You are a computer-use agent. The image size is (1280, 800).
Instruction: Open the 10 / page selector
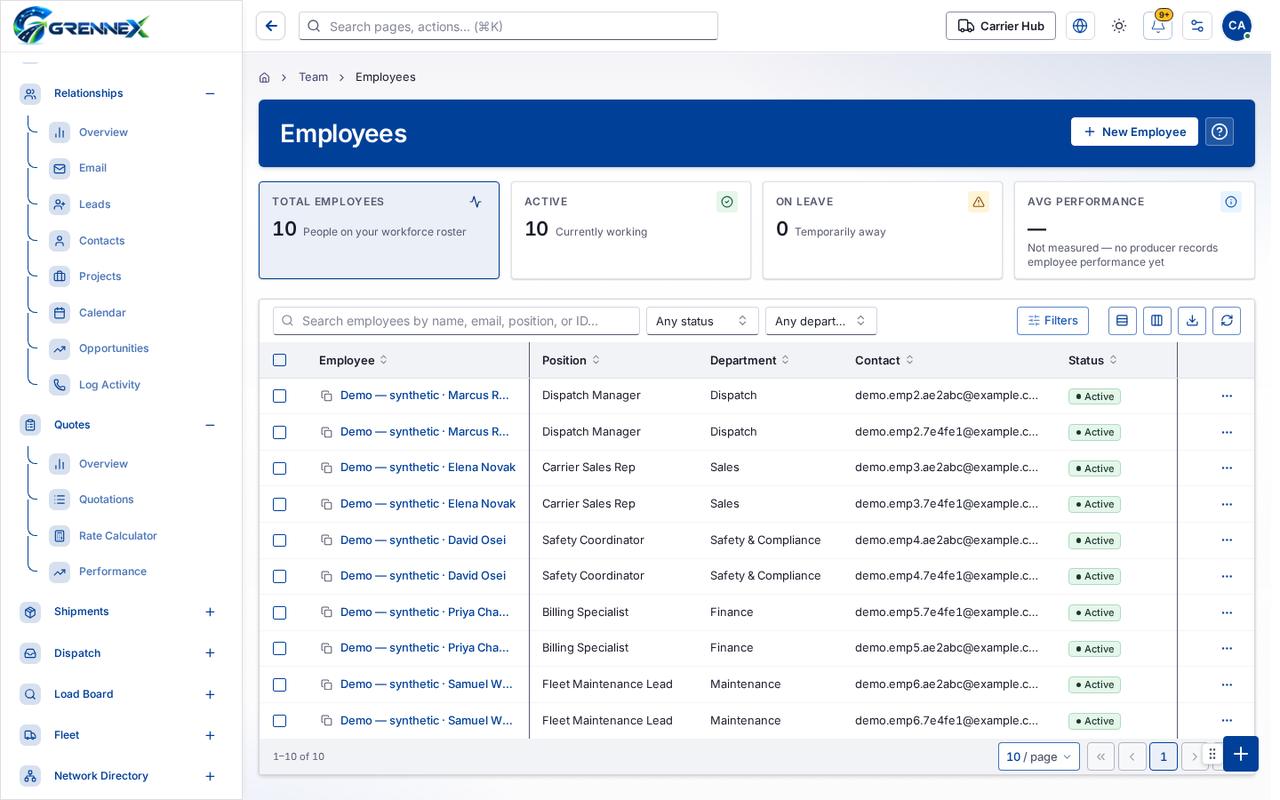pos(1039,757)
